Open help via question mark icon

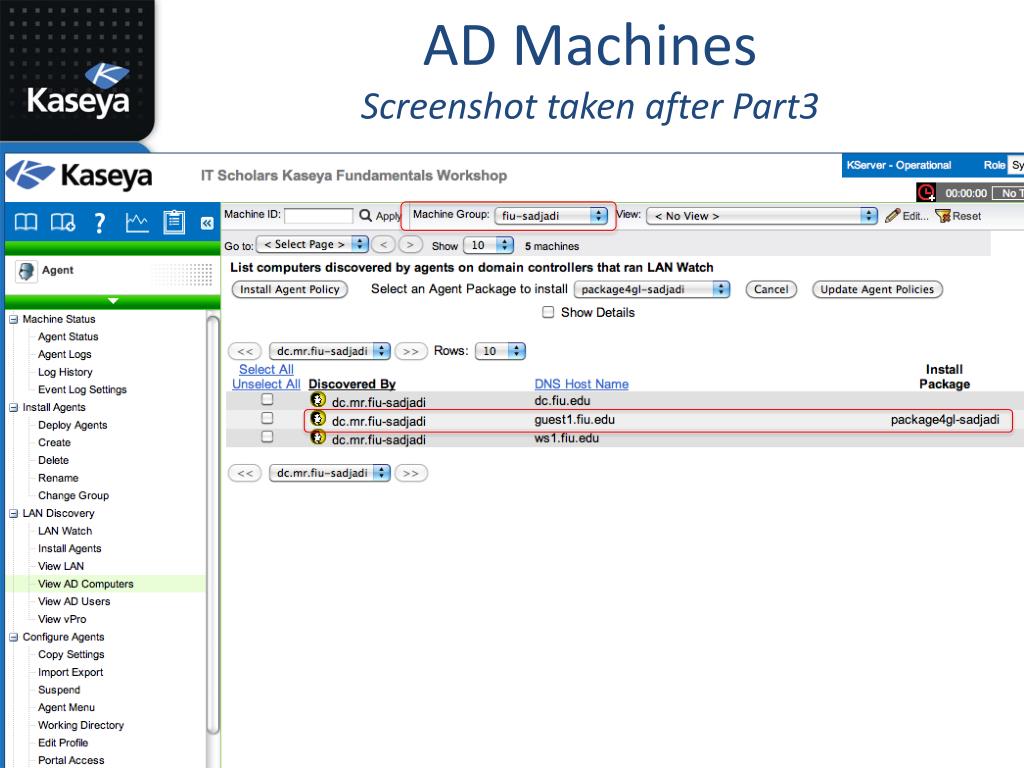[99, 223]
